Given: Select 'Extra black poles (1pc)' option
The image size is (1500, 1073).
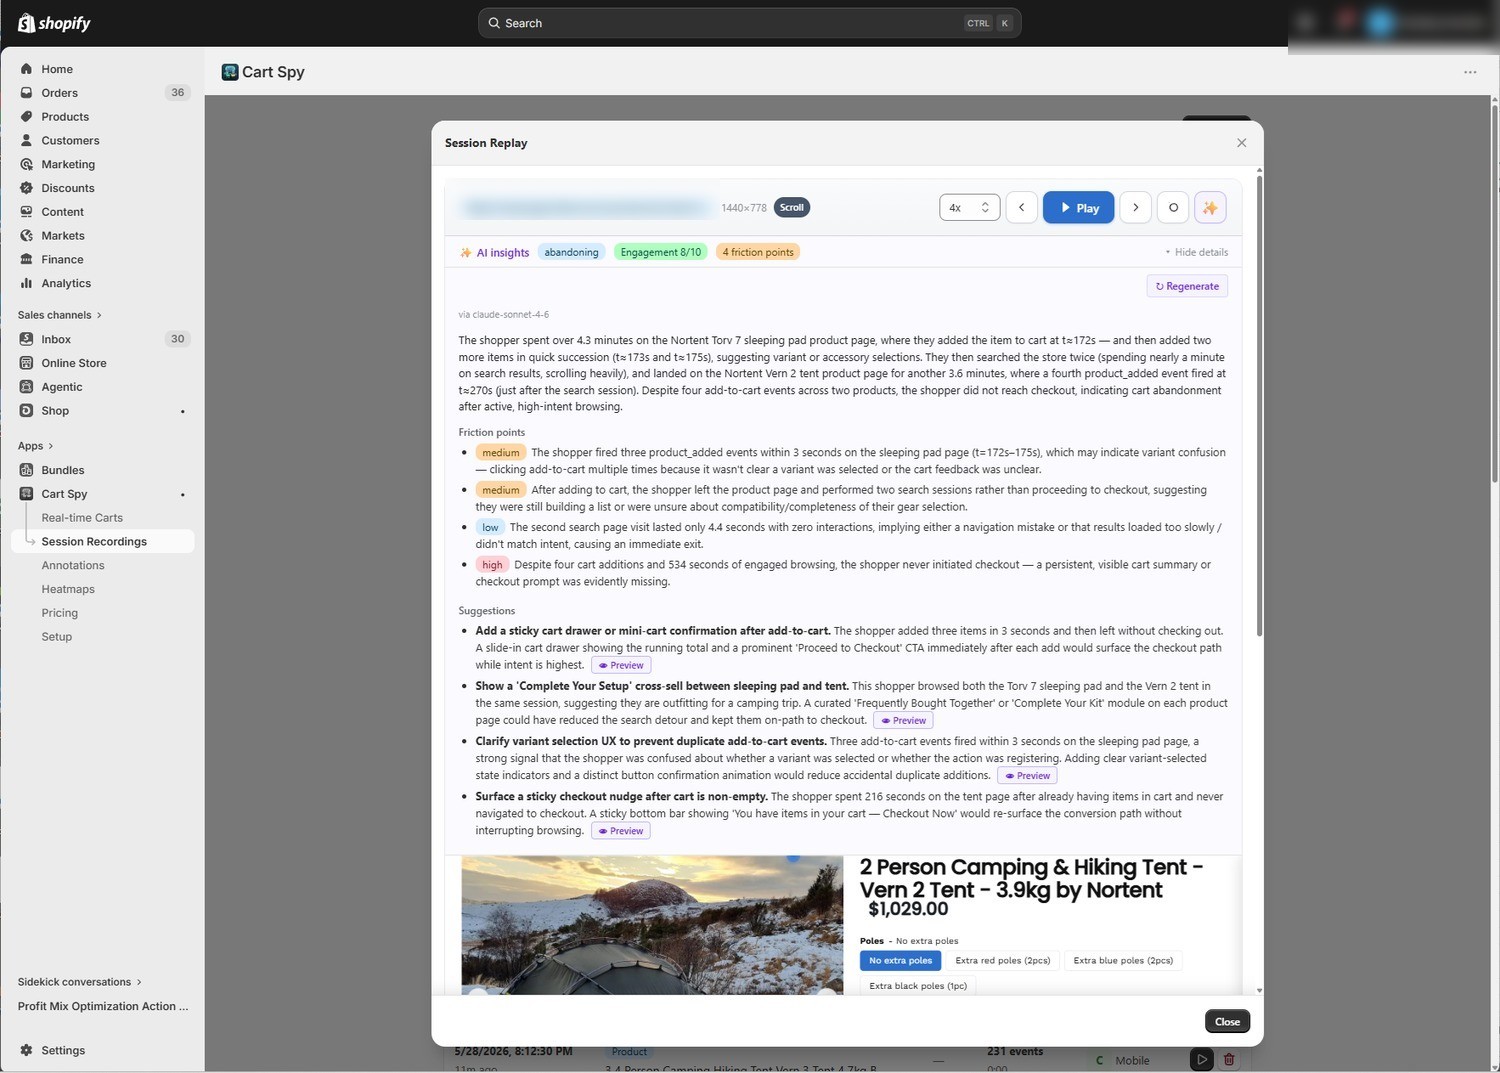Looking at the screenshot, I should pos(918,986).
